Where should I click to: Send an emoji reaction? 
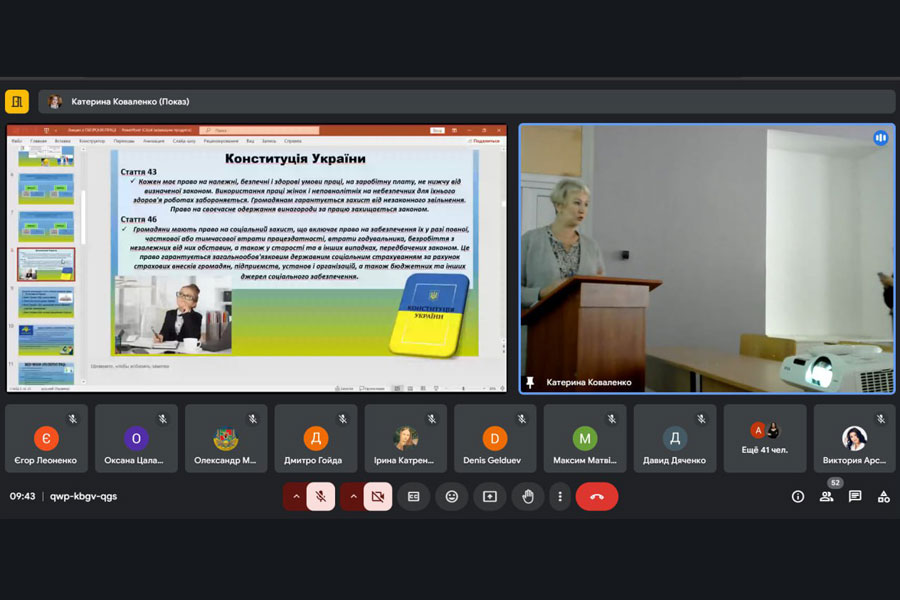[452, 497]
